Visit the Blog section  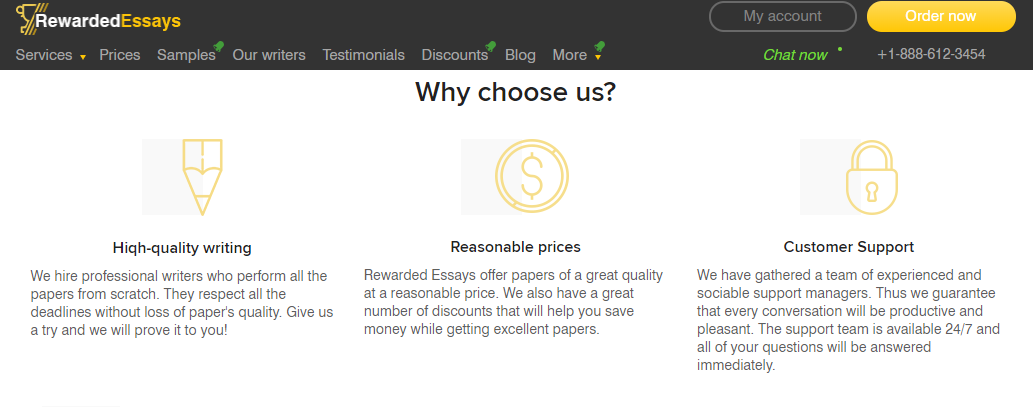click(520, 55)
